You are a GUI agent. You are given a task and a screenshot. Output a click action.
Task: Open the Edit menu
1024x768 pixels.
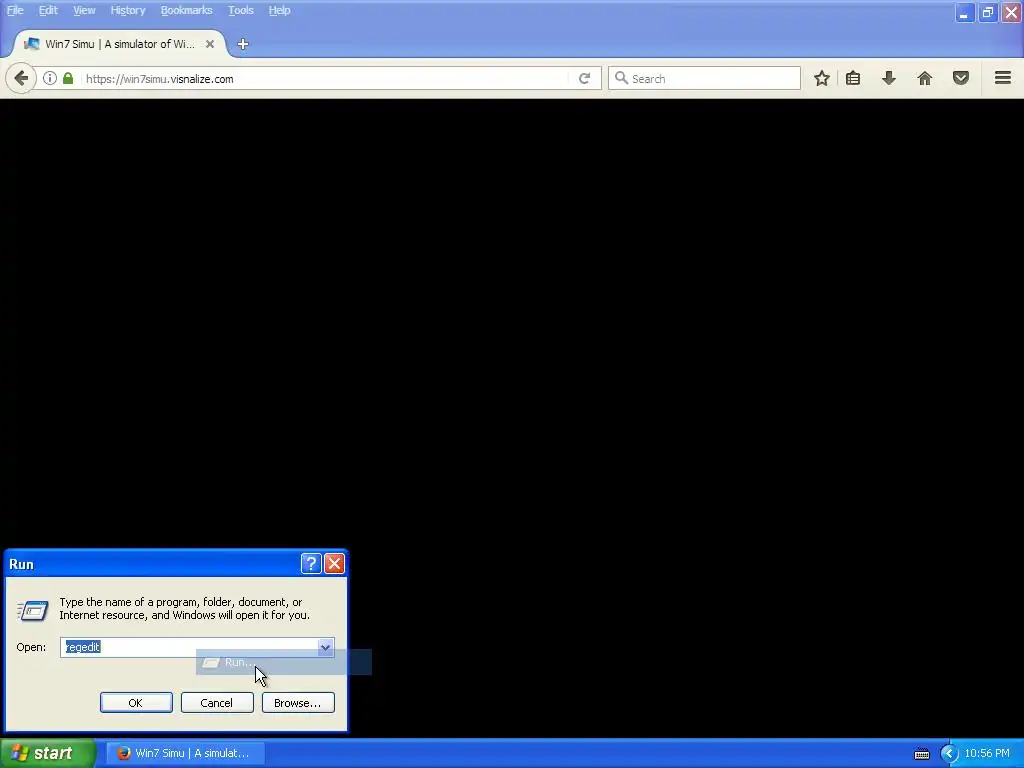(48, 10)
